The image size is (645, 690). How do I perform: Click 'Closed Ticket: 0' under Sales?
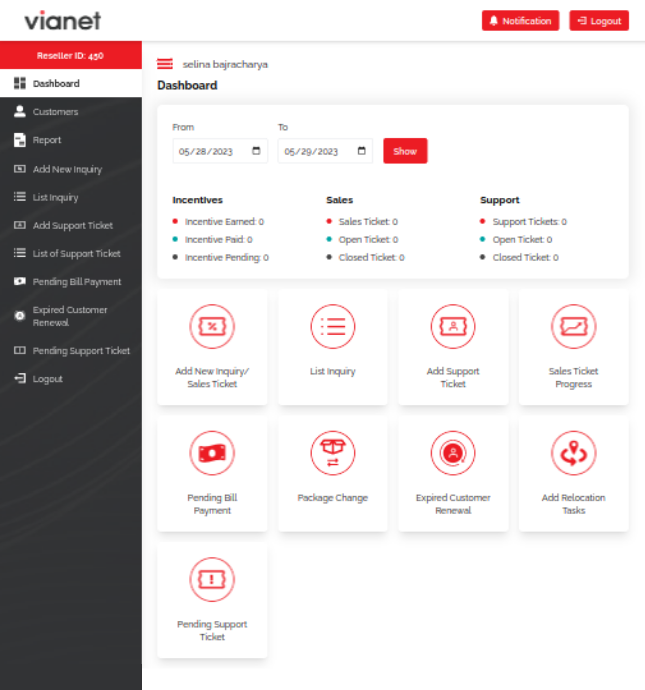371,257
